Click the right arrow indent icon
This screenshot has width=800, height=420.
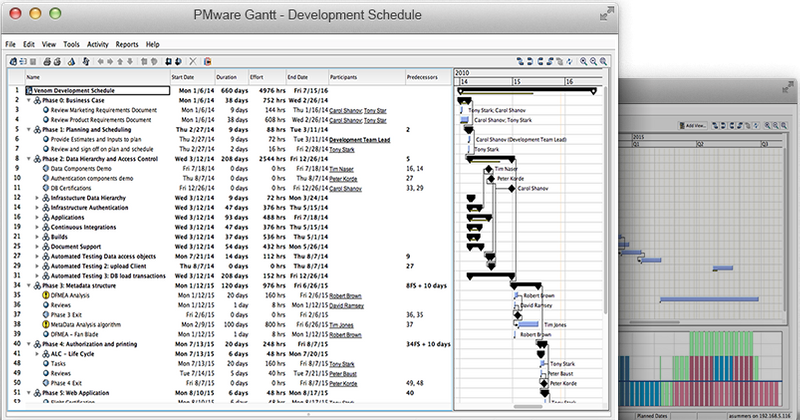click(110, 61)
